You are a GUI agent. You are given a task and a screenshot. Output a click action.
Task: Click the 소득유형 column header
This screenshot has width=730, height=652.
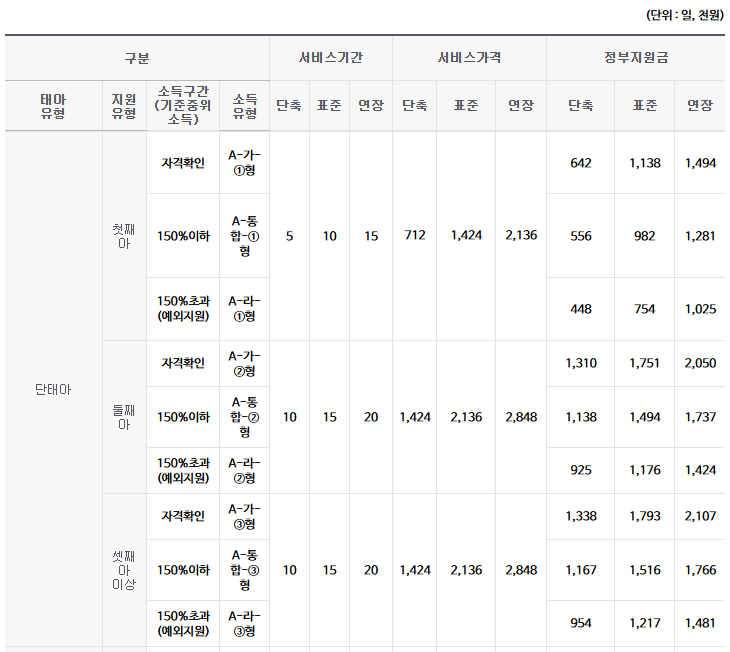click(x=244, y=106)
